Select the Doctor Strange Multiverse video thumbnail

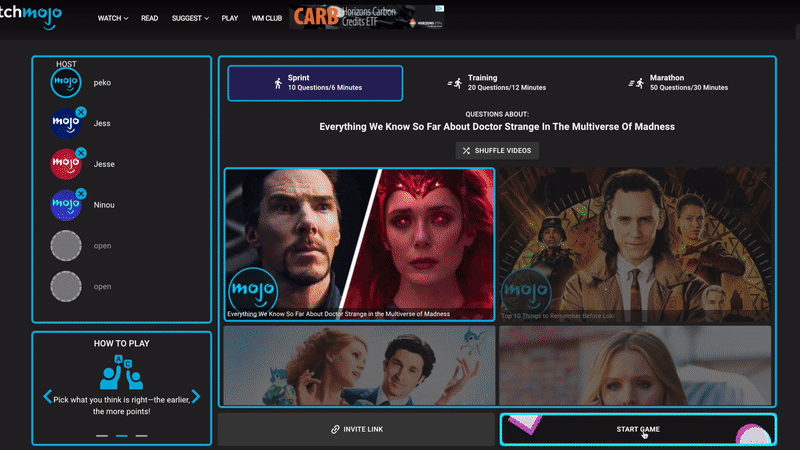tap(359, 243)
